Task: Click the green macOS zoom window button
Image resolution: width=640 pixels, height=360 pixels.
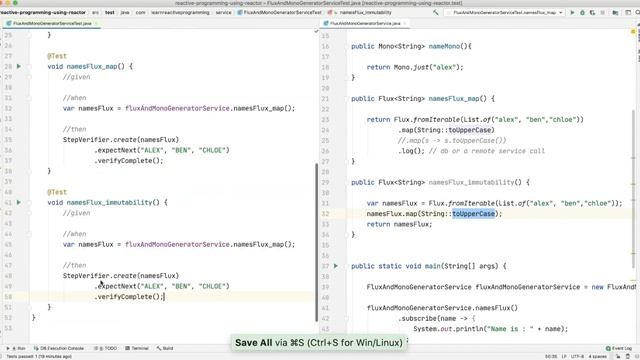Action: [x=15, y=3]
